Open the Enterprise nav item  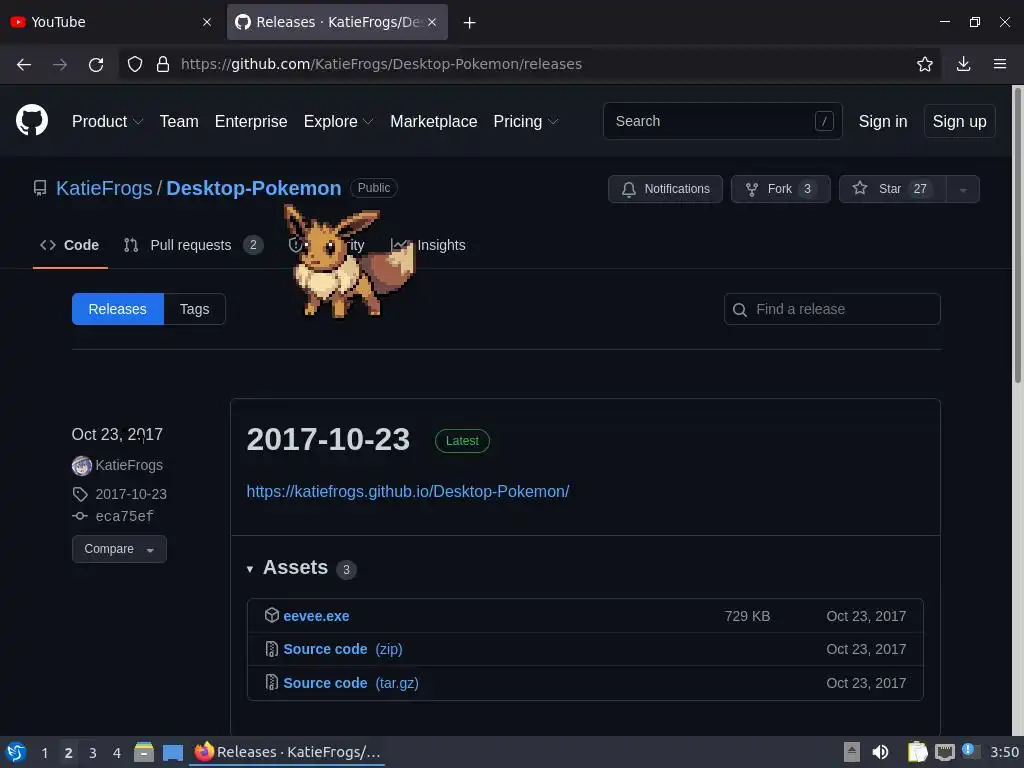pos(251,121)
